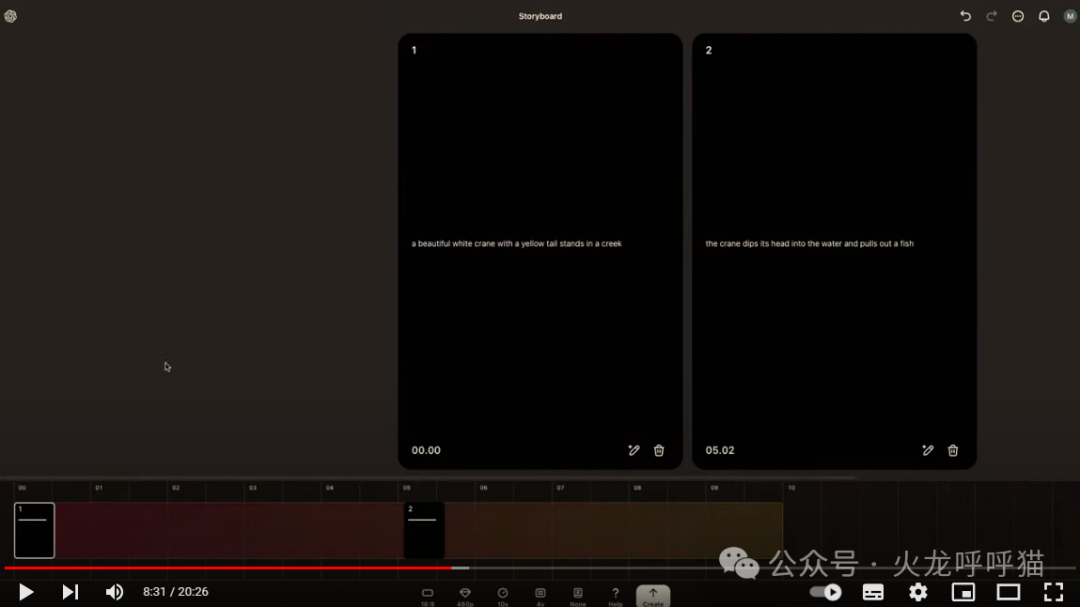This screenshot has height=607, width=1080.
Task: Click the Sora logo icon in top-left corner
Action: pos(10,16)
